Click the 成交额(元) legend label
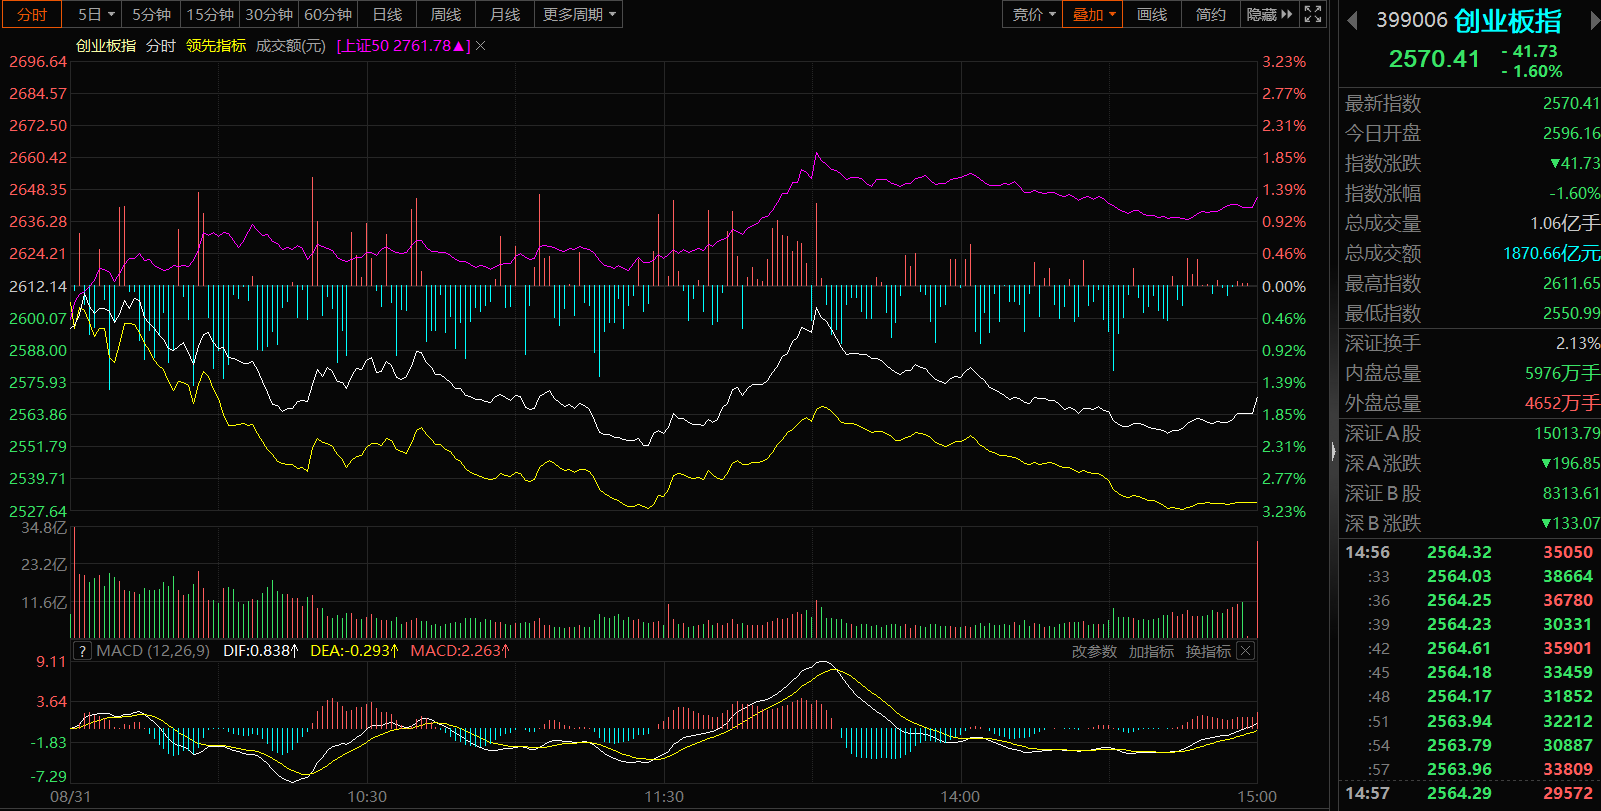1601x811 pixels. 291,46
